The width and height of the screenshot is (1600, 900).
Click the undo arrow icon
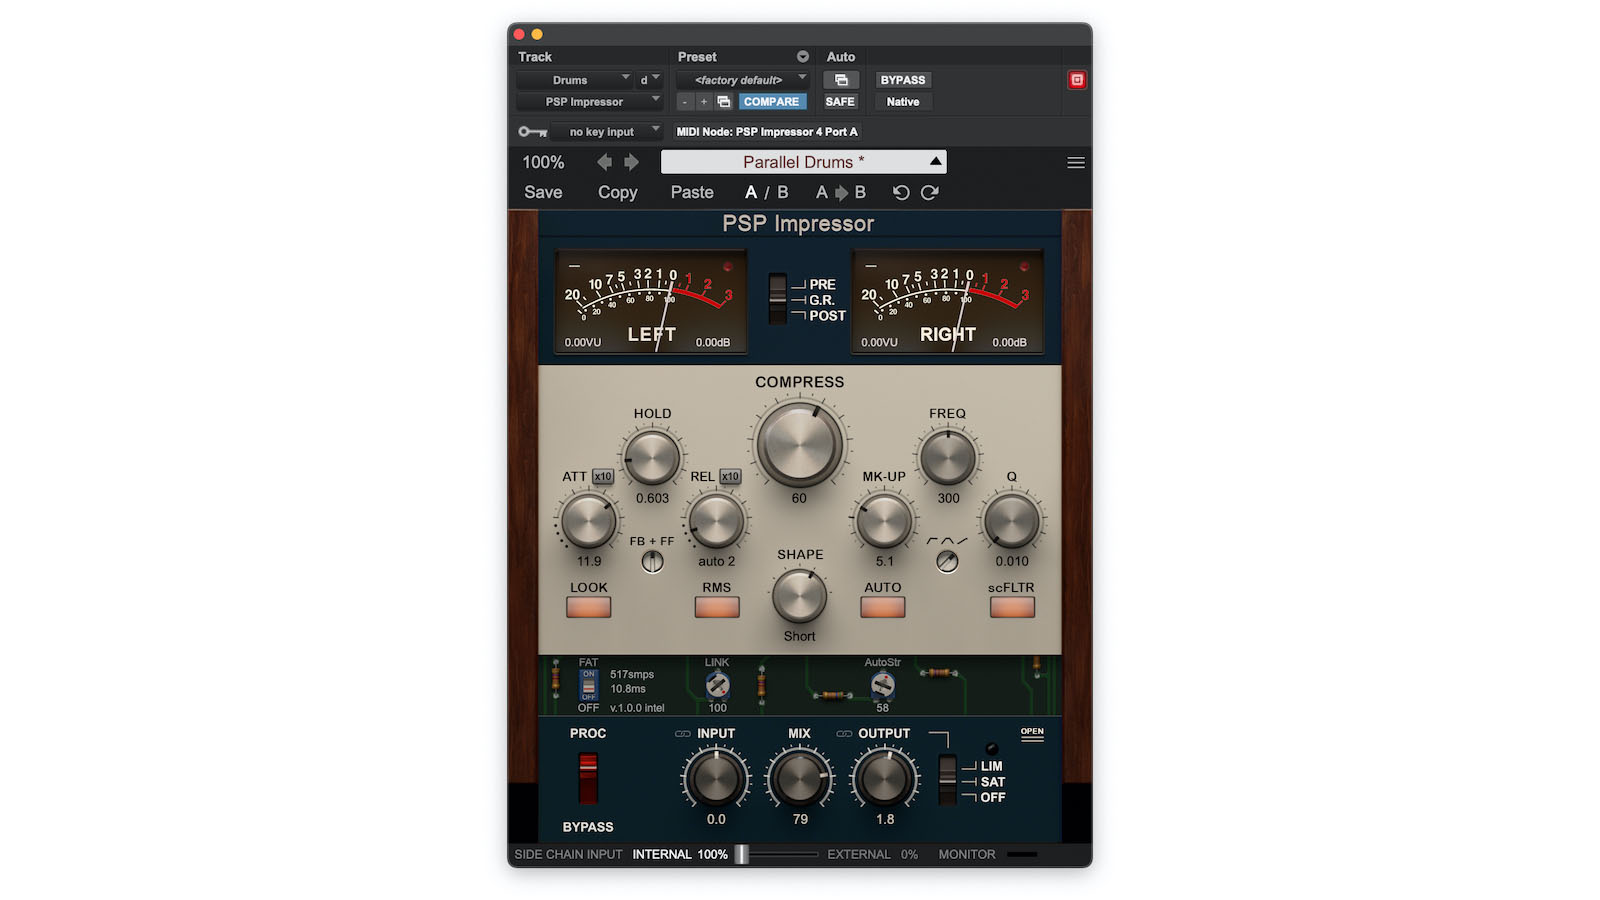click(900, 192)
